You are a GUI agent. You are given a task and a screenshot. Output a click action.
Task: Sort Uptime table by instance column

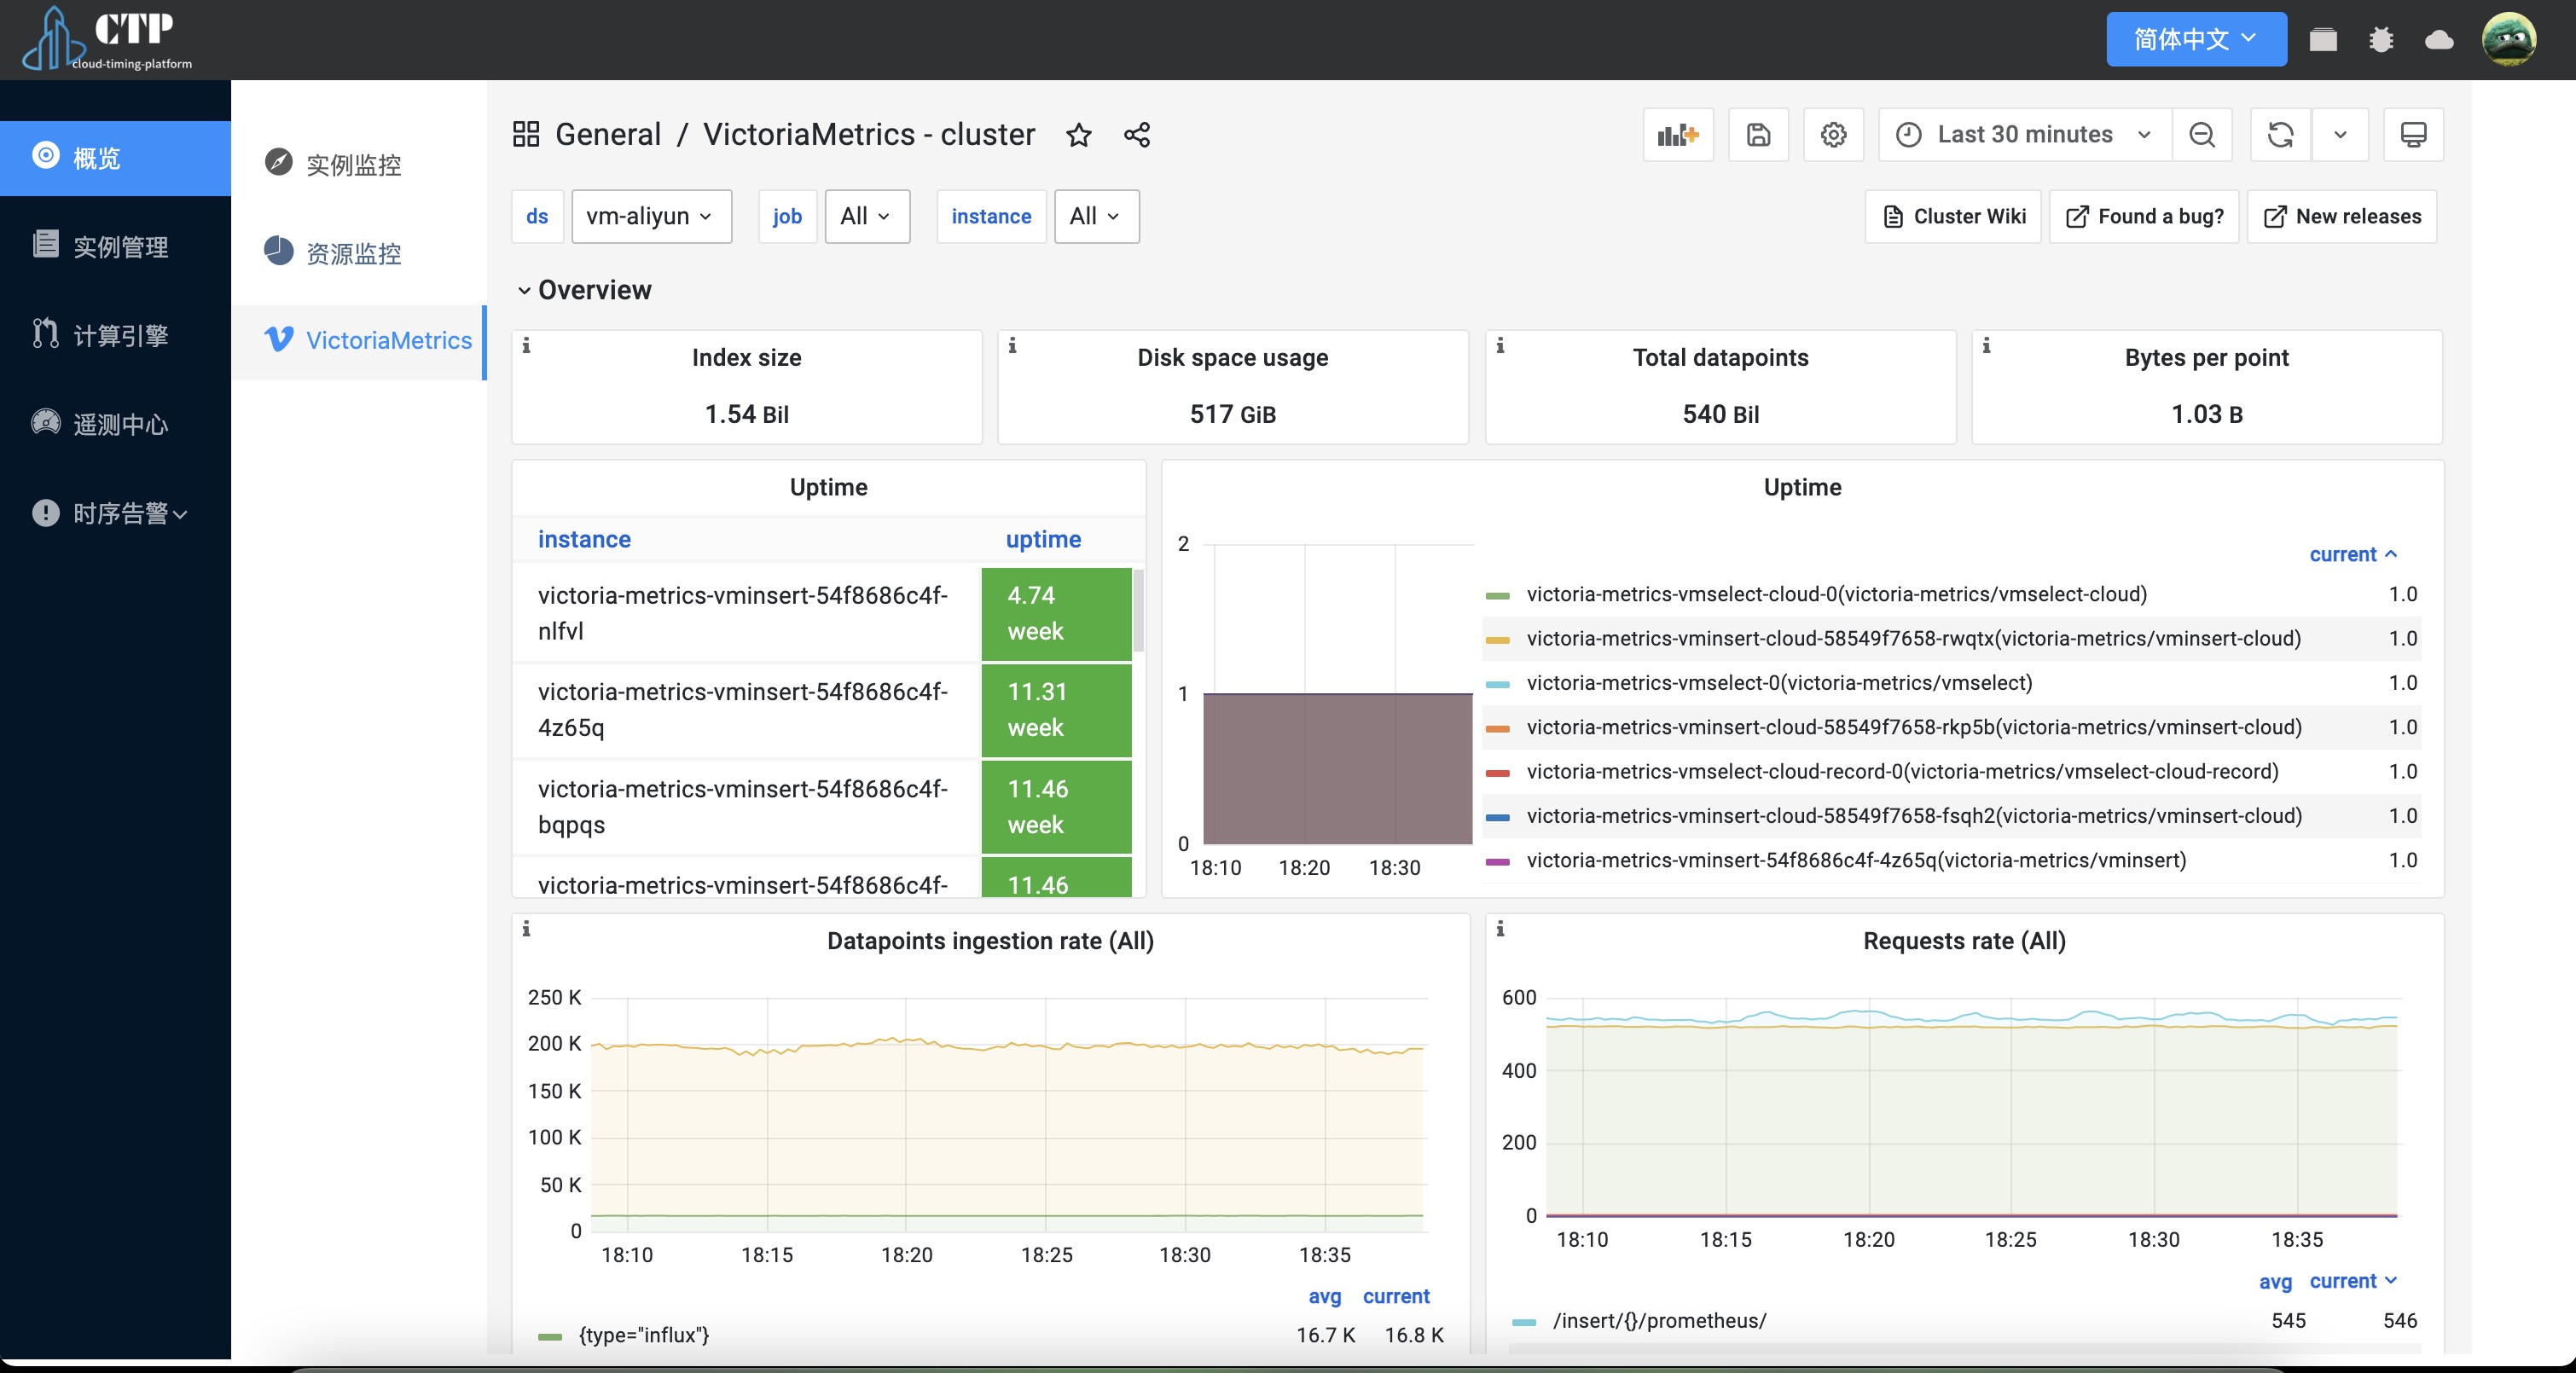584,540
